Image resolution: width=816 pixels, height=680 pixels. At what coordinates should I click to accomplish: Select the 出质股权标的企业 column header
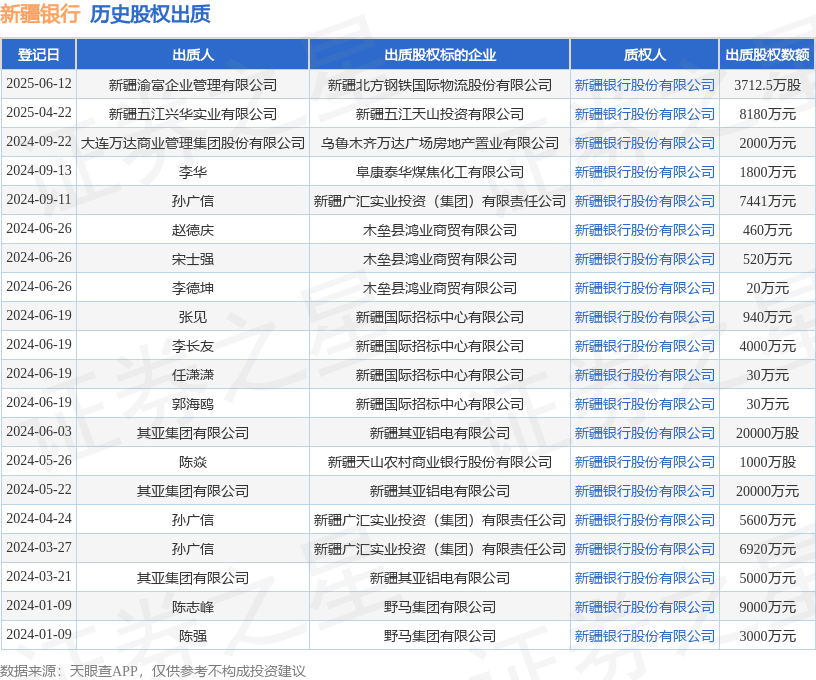(x=440, y=55)
